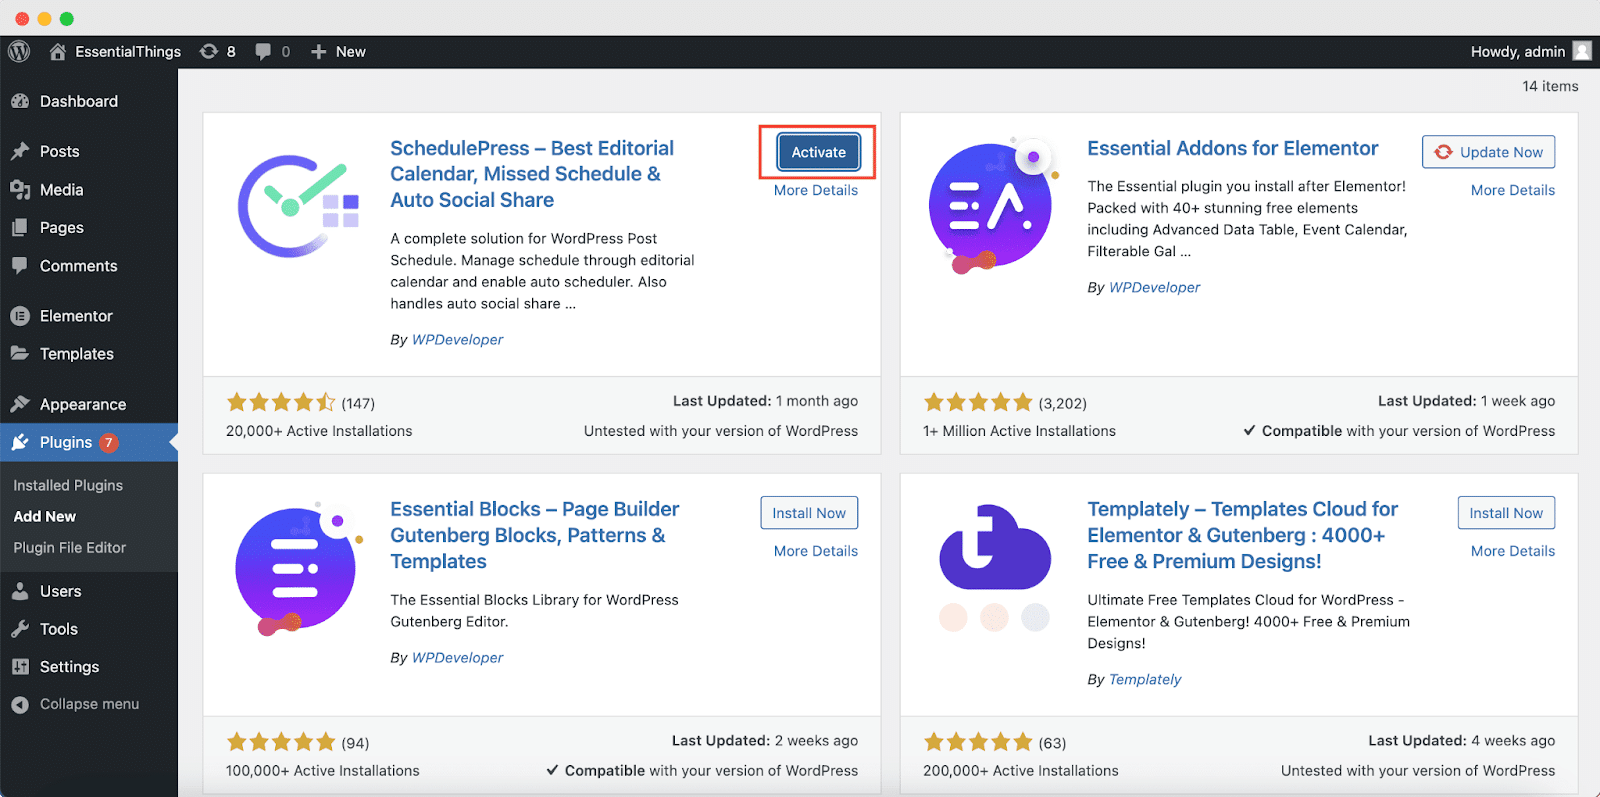Image resolution: width=1600 pixels, height=797 pixels.
Task: Click the Howdy, admin account text
Action: [x=1518, y=51]
